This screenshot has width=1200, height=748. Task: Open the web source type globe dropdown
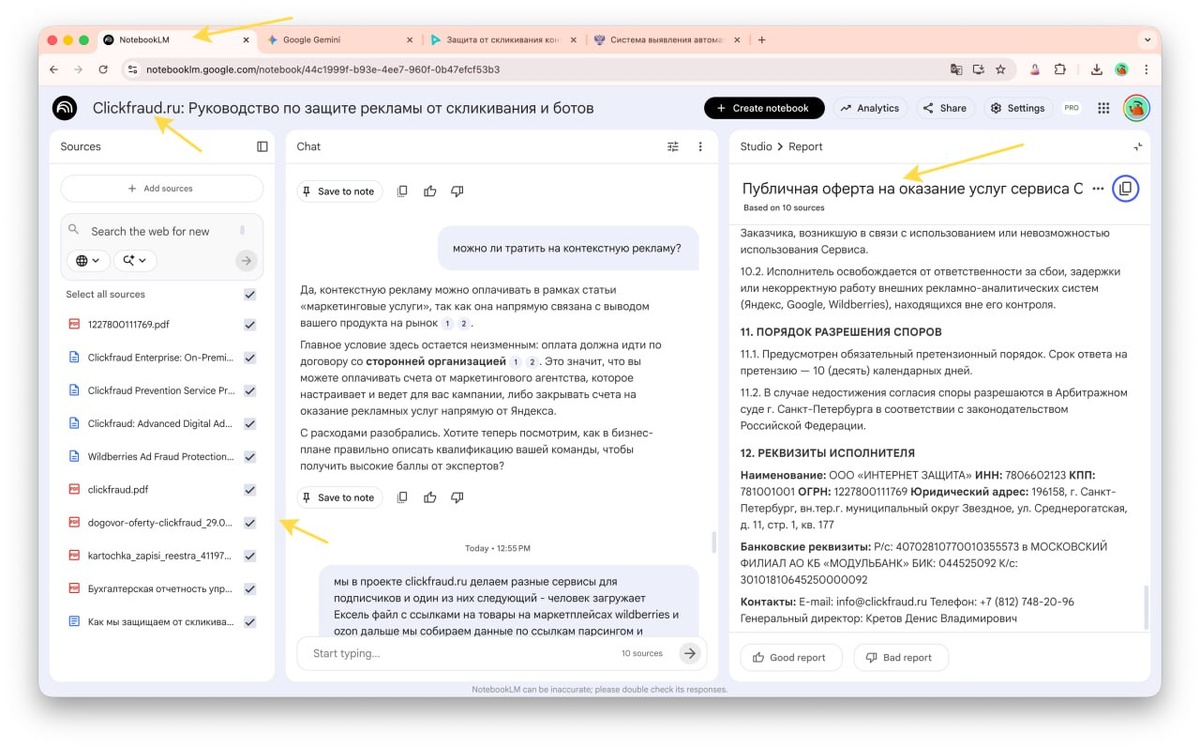point(88,260)
